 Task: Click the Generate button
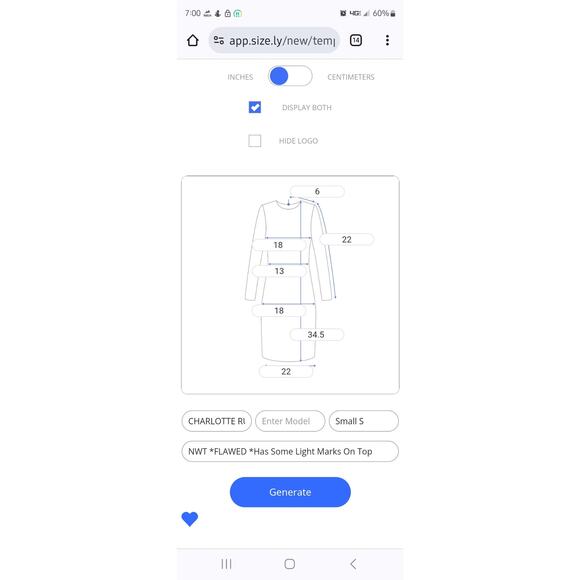pyautogui.click(x=290, y=492)
